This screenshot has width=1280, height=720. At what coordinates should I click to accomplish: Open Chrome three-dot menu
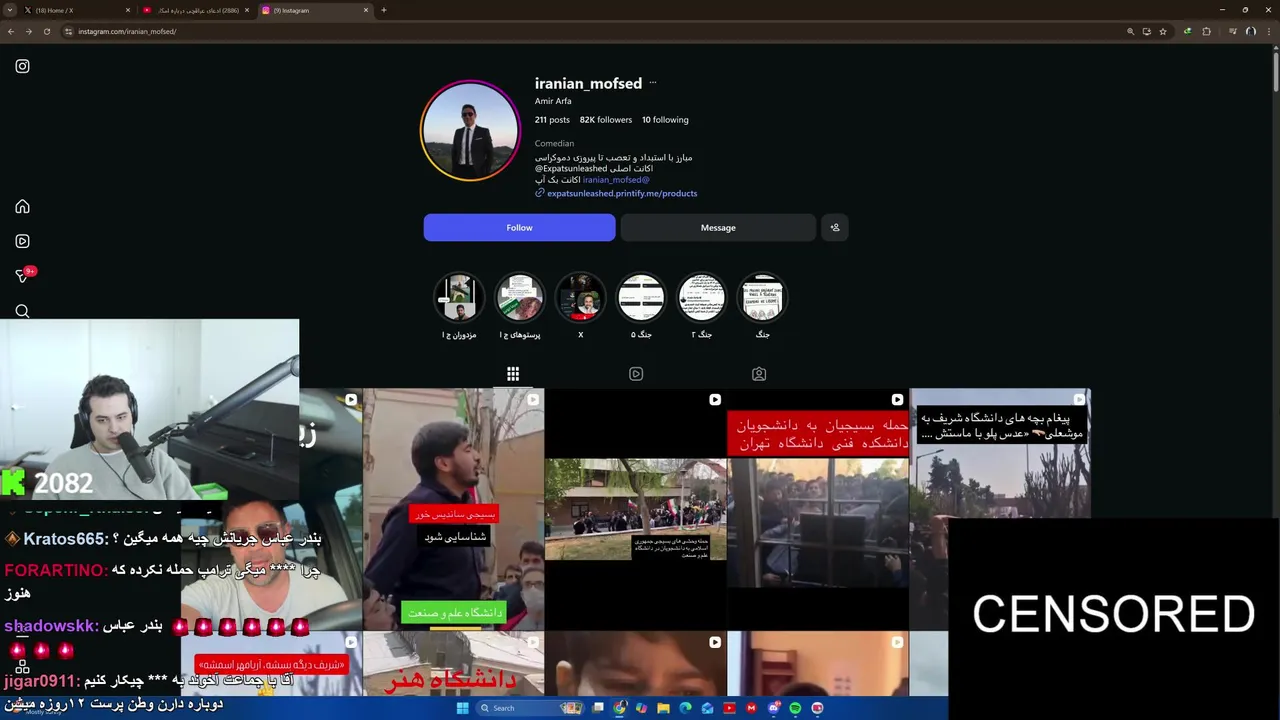(1268, 31)
